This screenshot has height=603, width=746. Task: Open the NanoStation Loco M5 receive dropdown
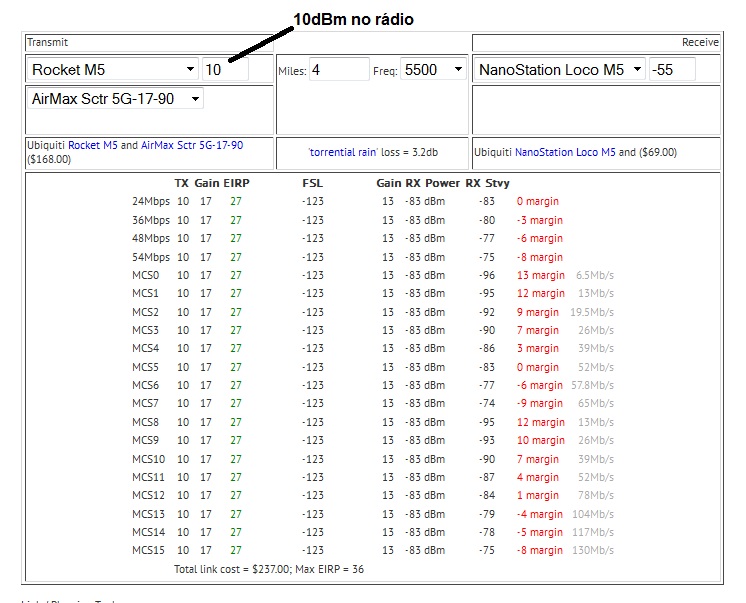pyautogui.click(x=560, y=69)
